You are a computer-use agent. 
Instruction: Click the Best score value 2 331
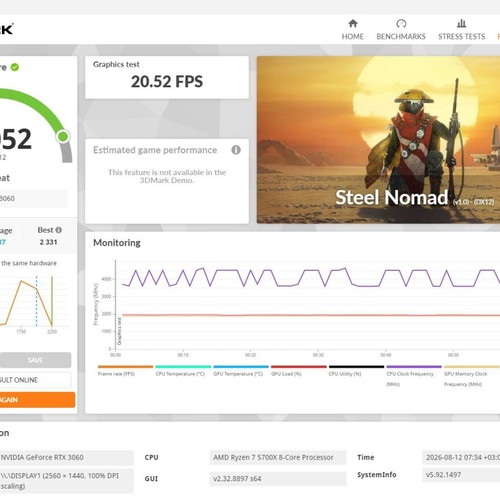coord(49,242)
